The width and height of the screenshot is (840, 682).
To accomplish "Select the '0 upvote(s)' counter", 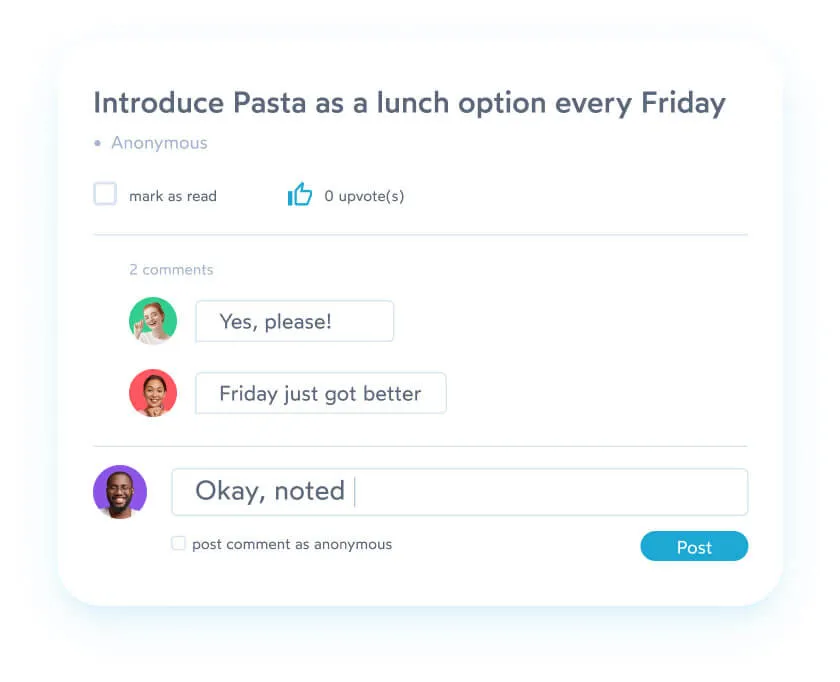I will coord(364,196).
